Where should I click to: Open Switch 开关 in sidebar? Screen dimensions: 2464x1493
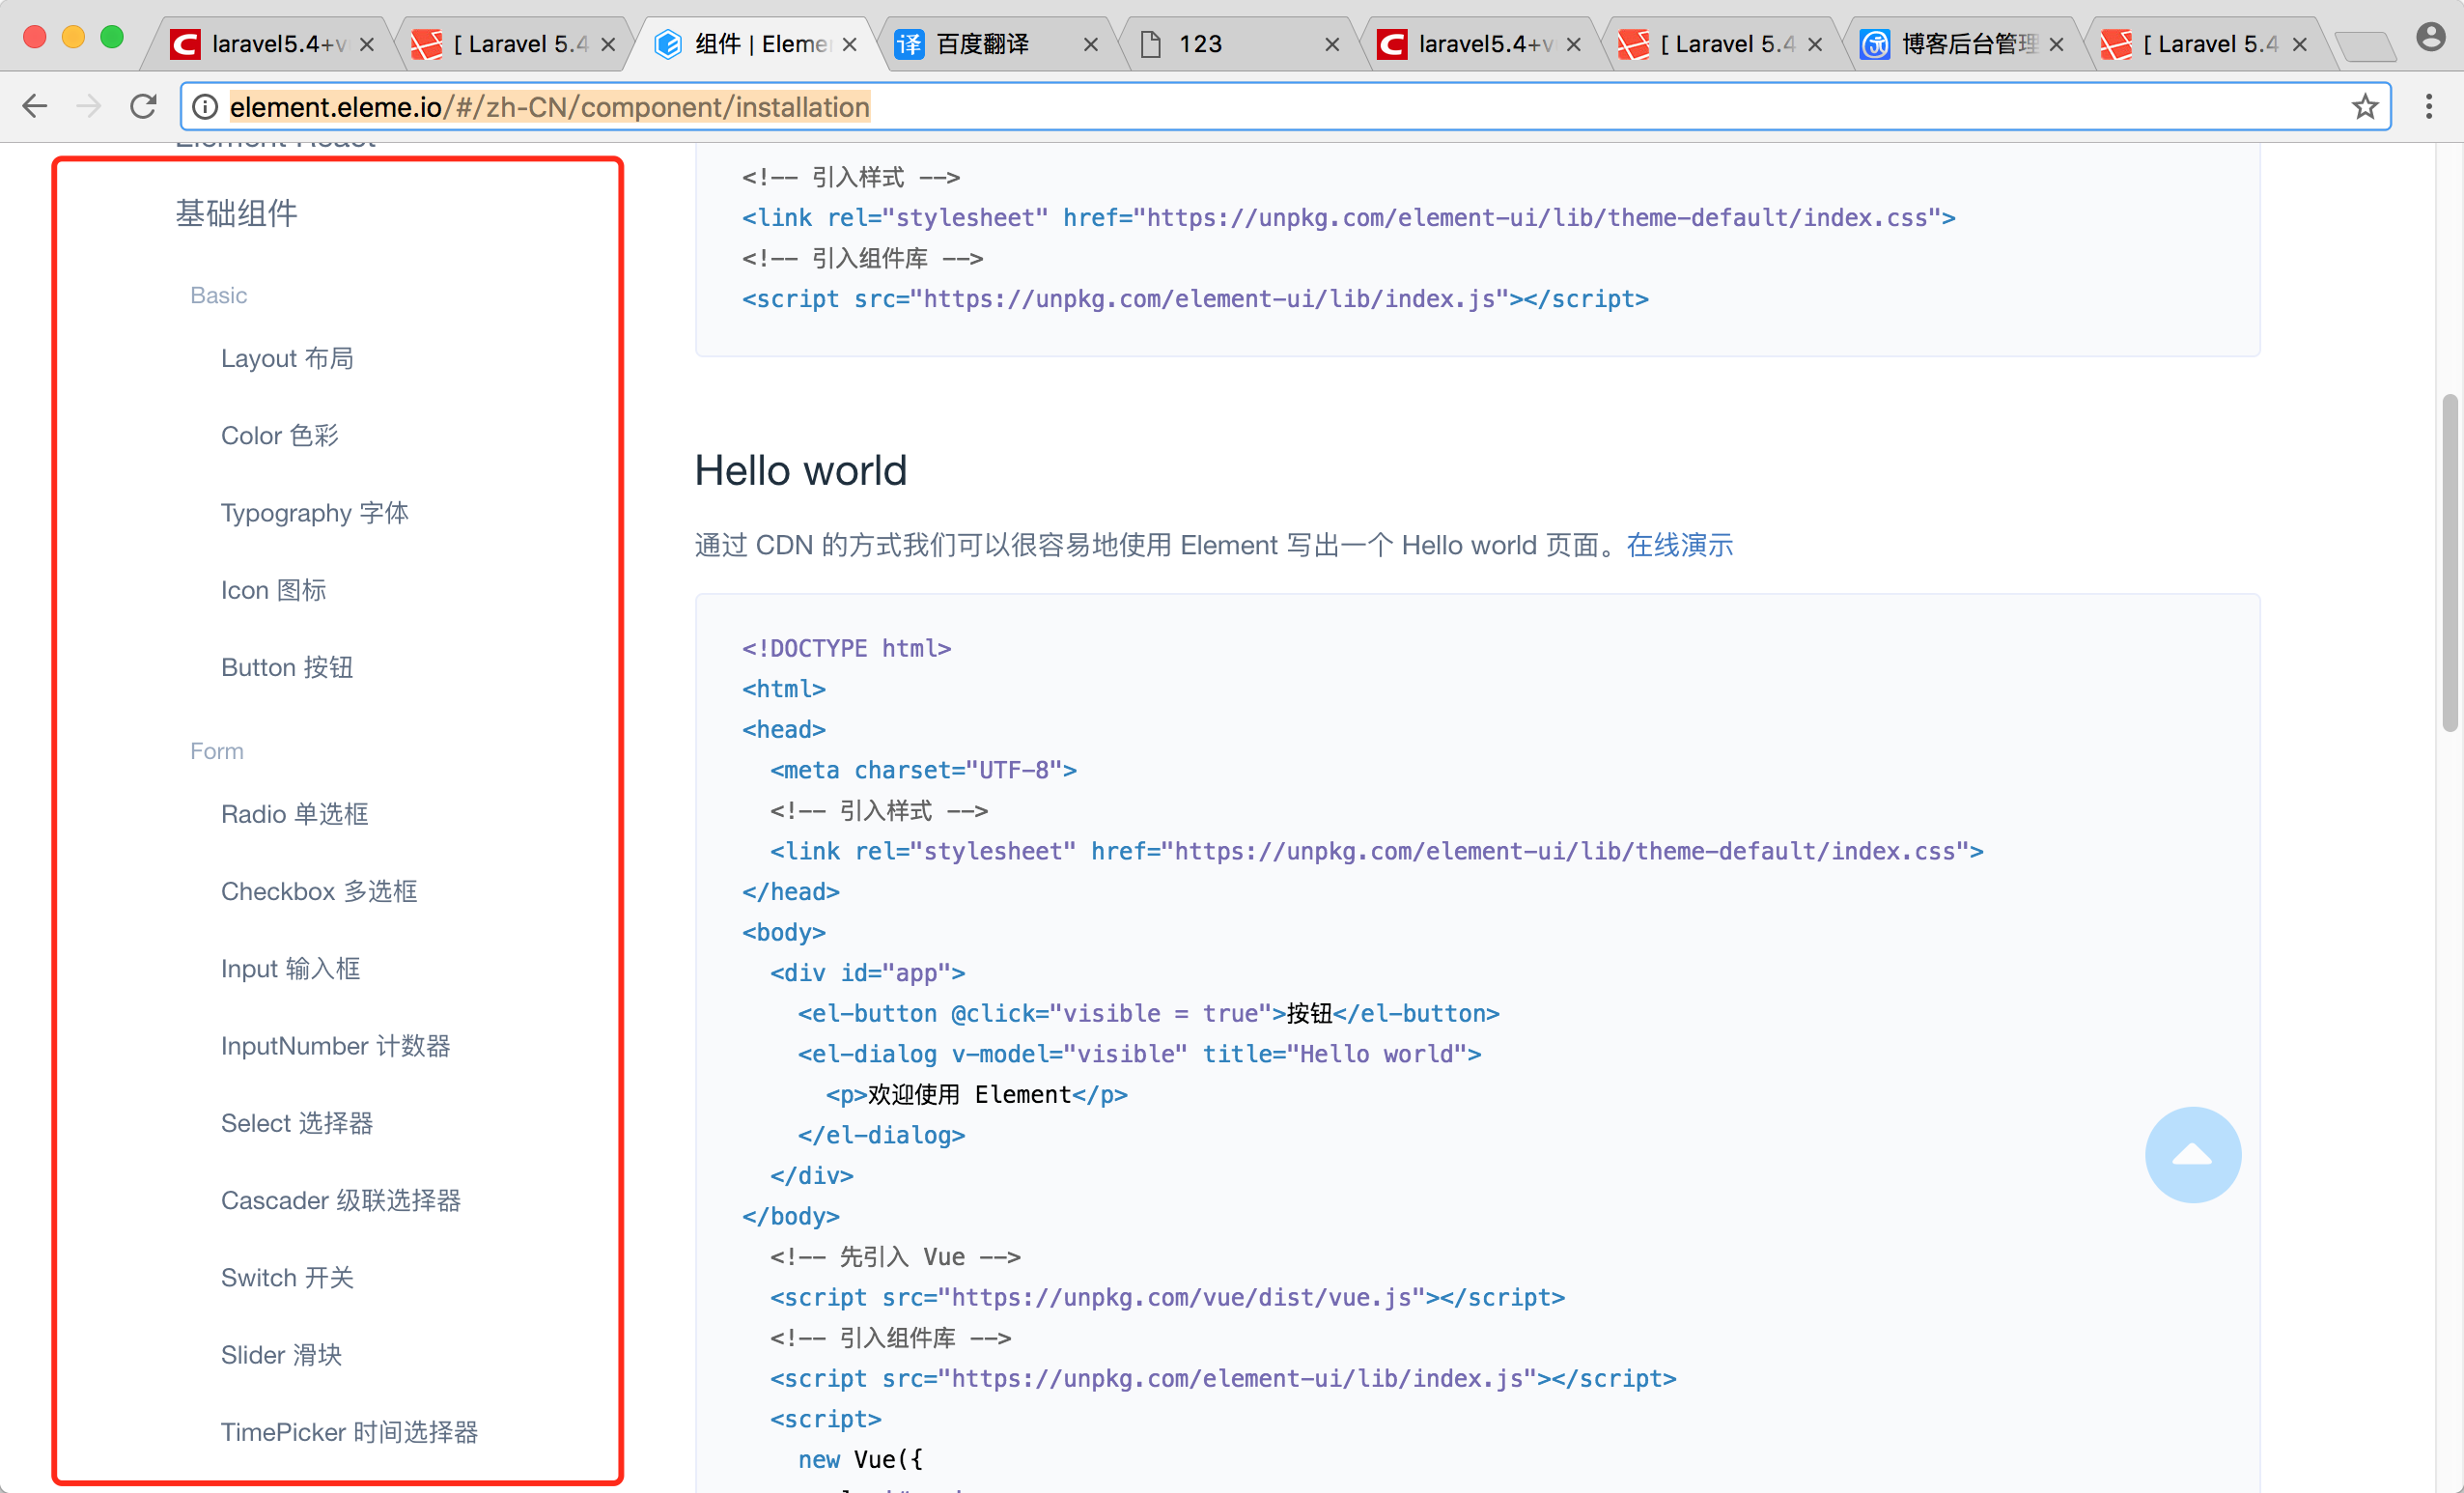point(287,1277)
